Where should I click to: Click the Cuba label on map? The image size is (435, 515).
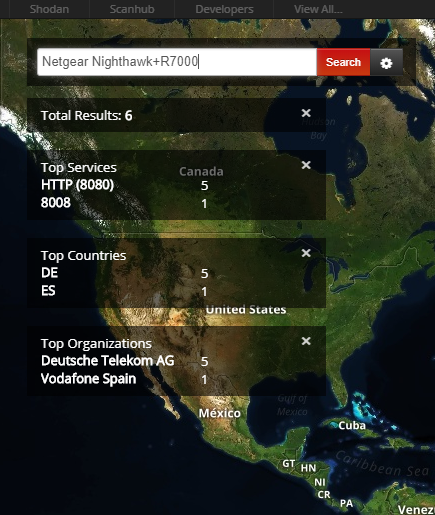point(352,426)
